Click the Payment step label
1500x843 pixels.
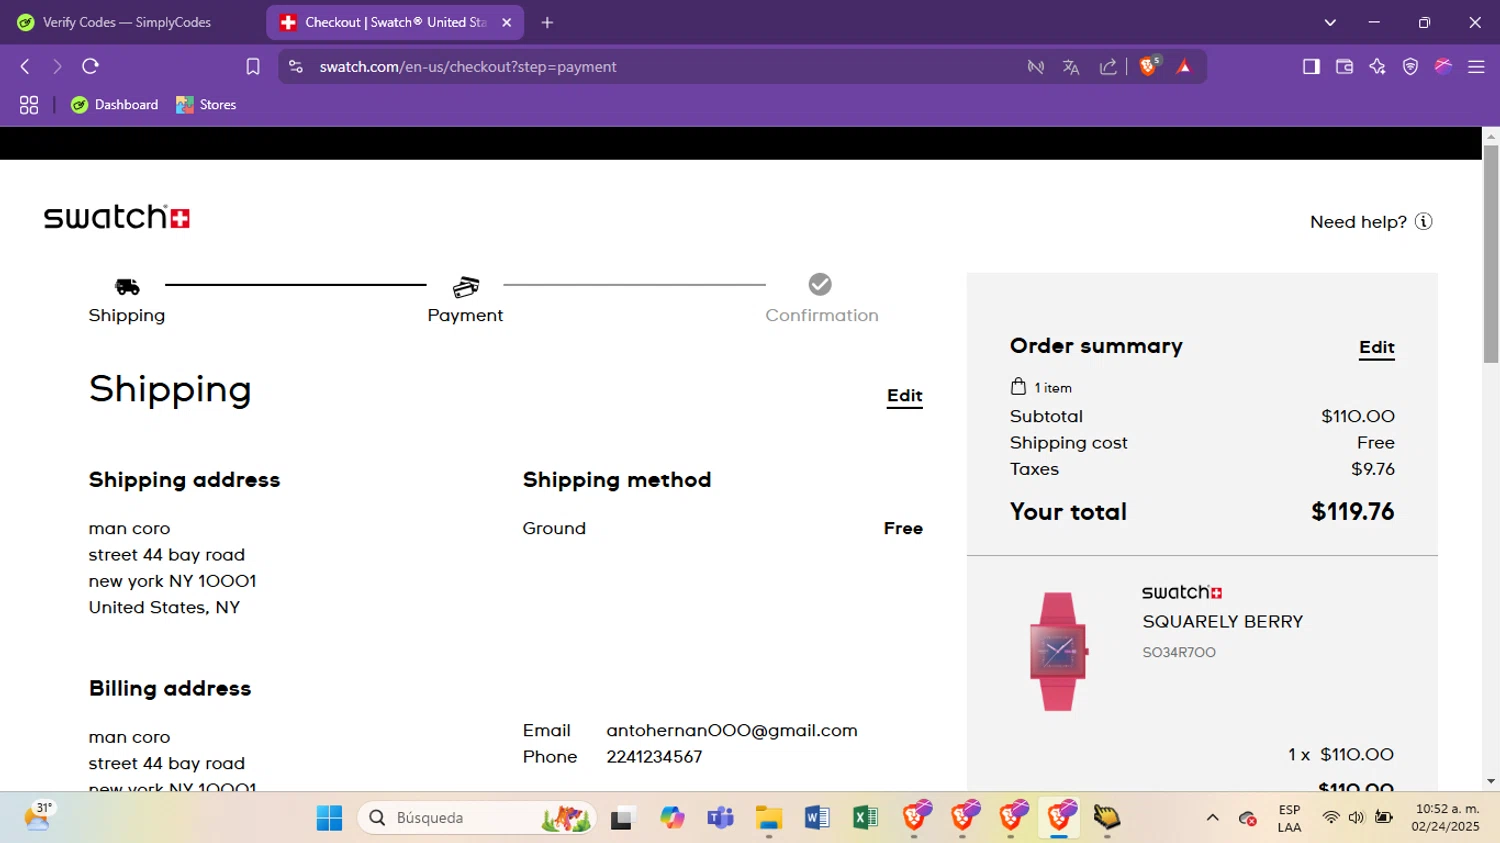click(466, 316)
